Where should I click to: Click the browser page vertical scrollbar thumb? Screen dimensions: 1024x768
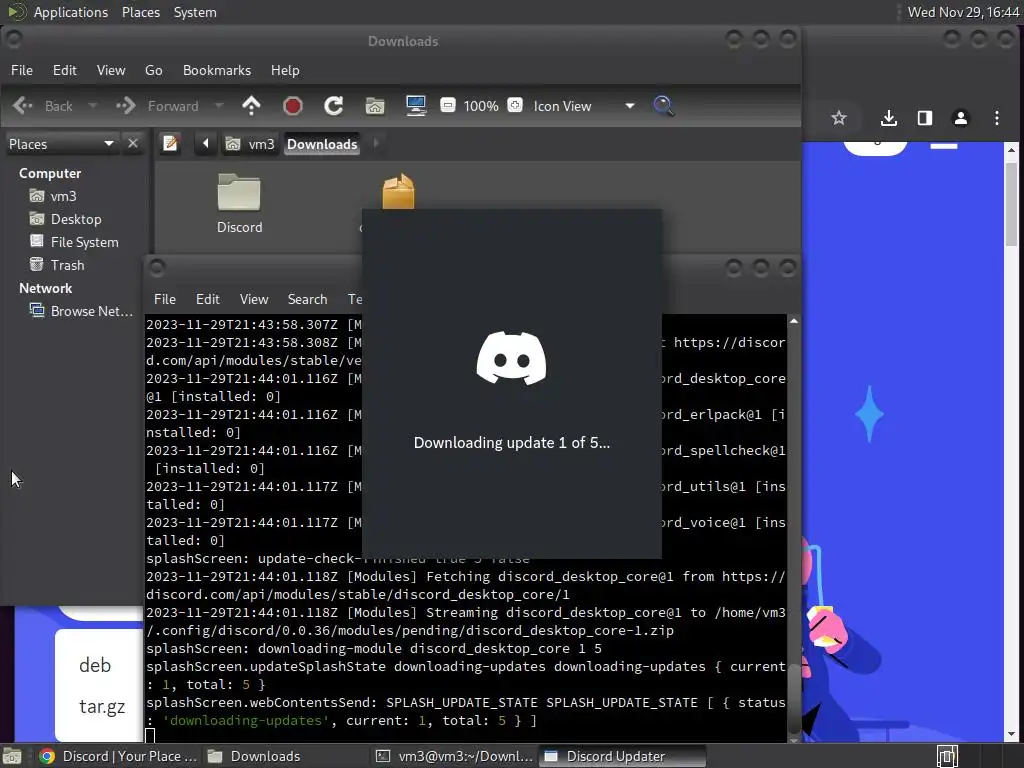1012,204
